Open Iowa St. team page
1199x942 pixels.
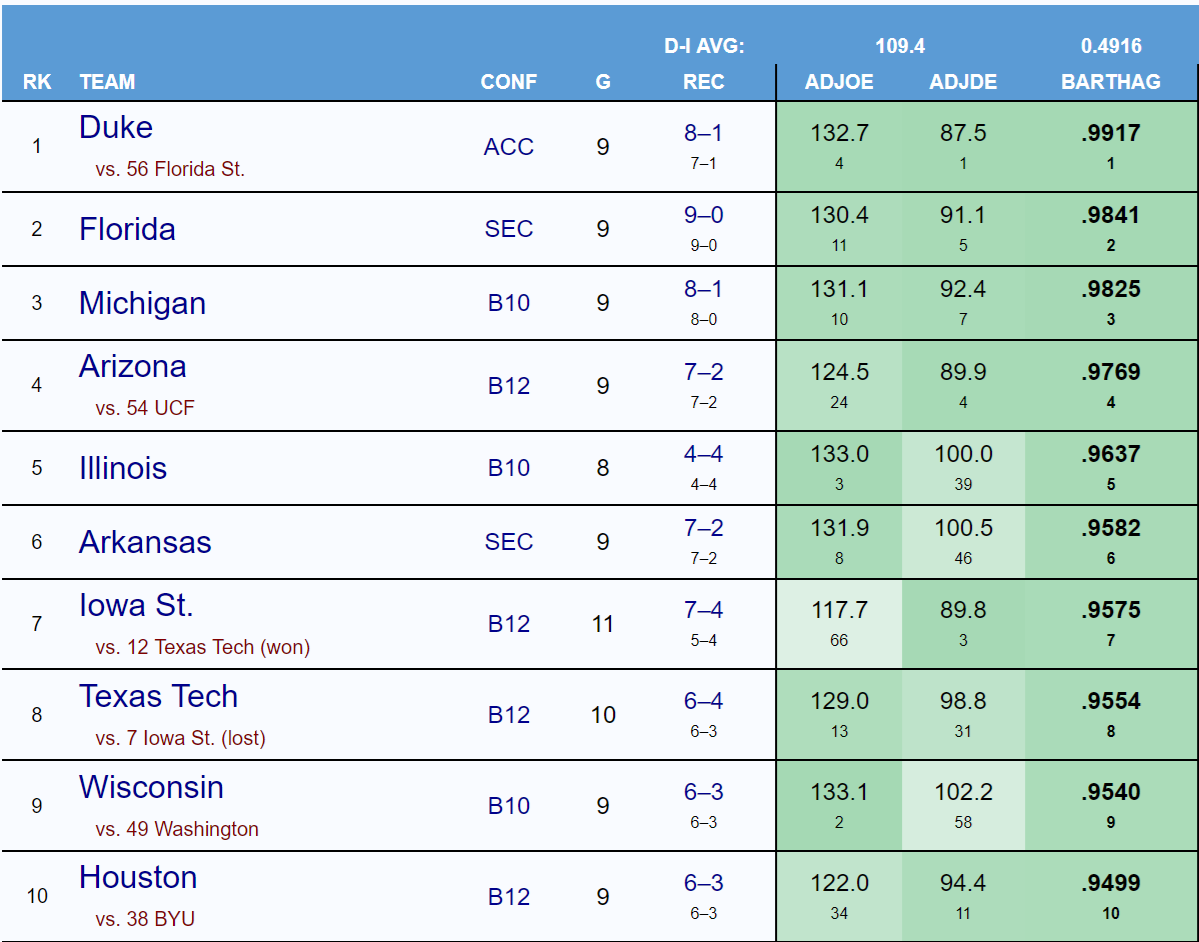(x=136, y=605)
